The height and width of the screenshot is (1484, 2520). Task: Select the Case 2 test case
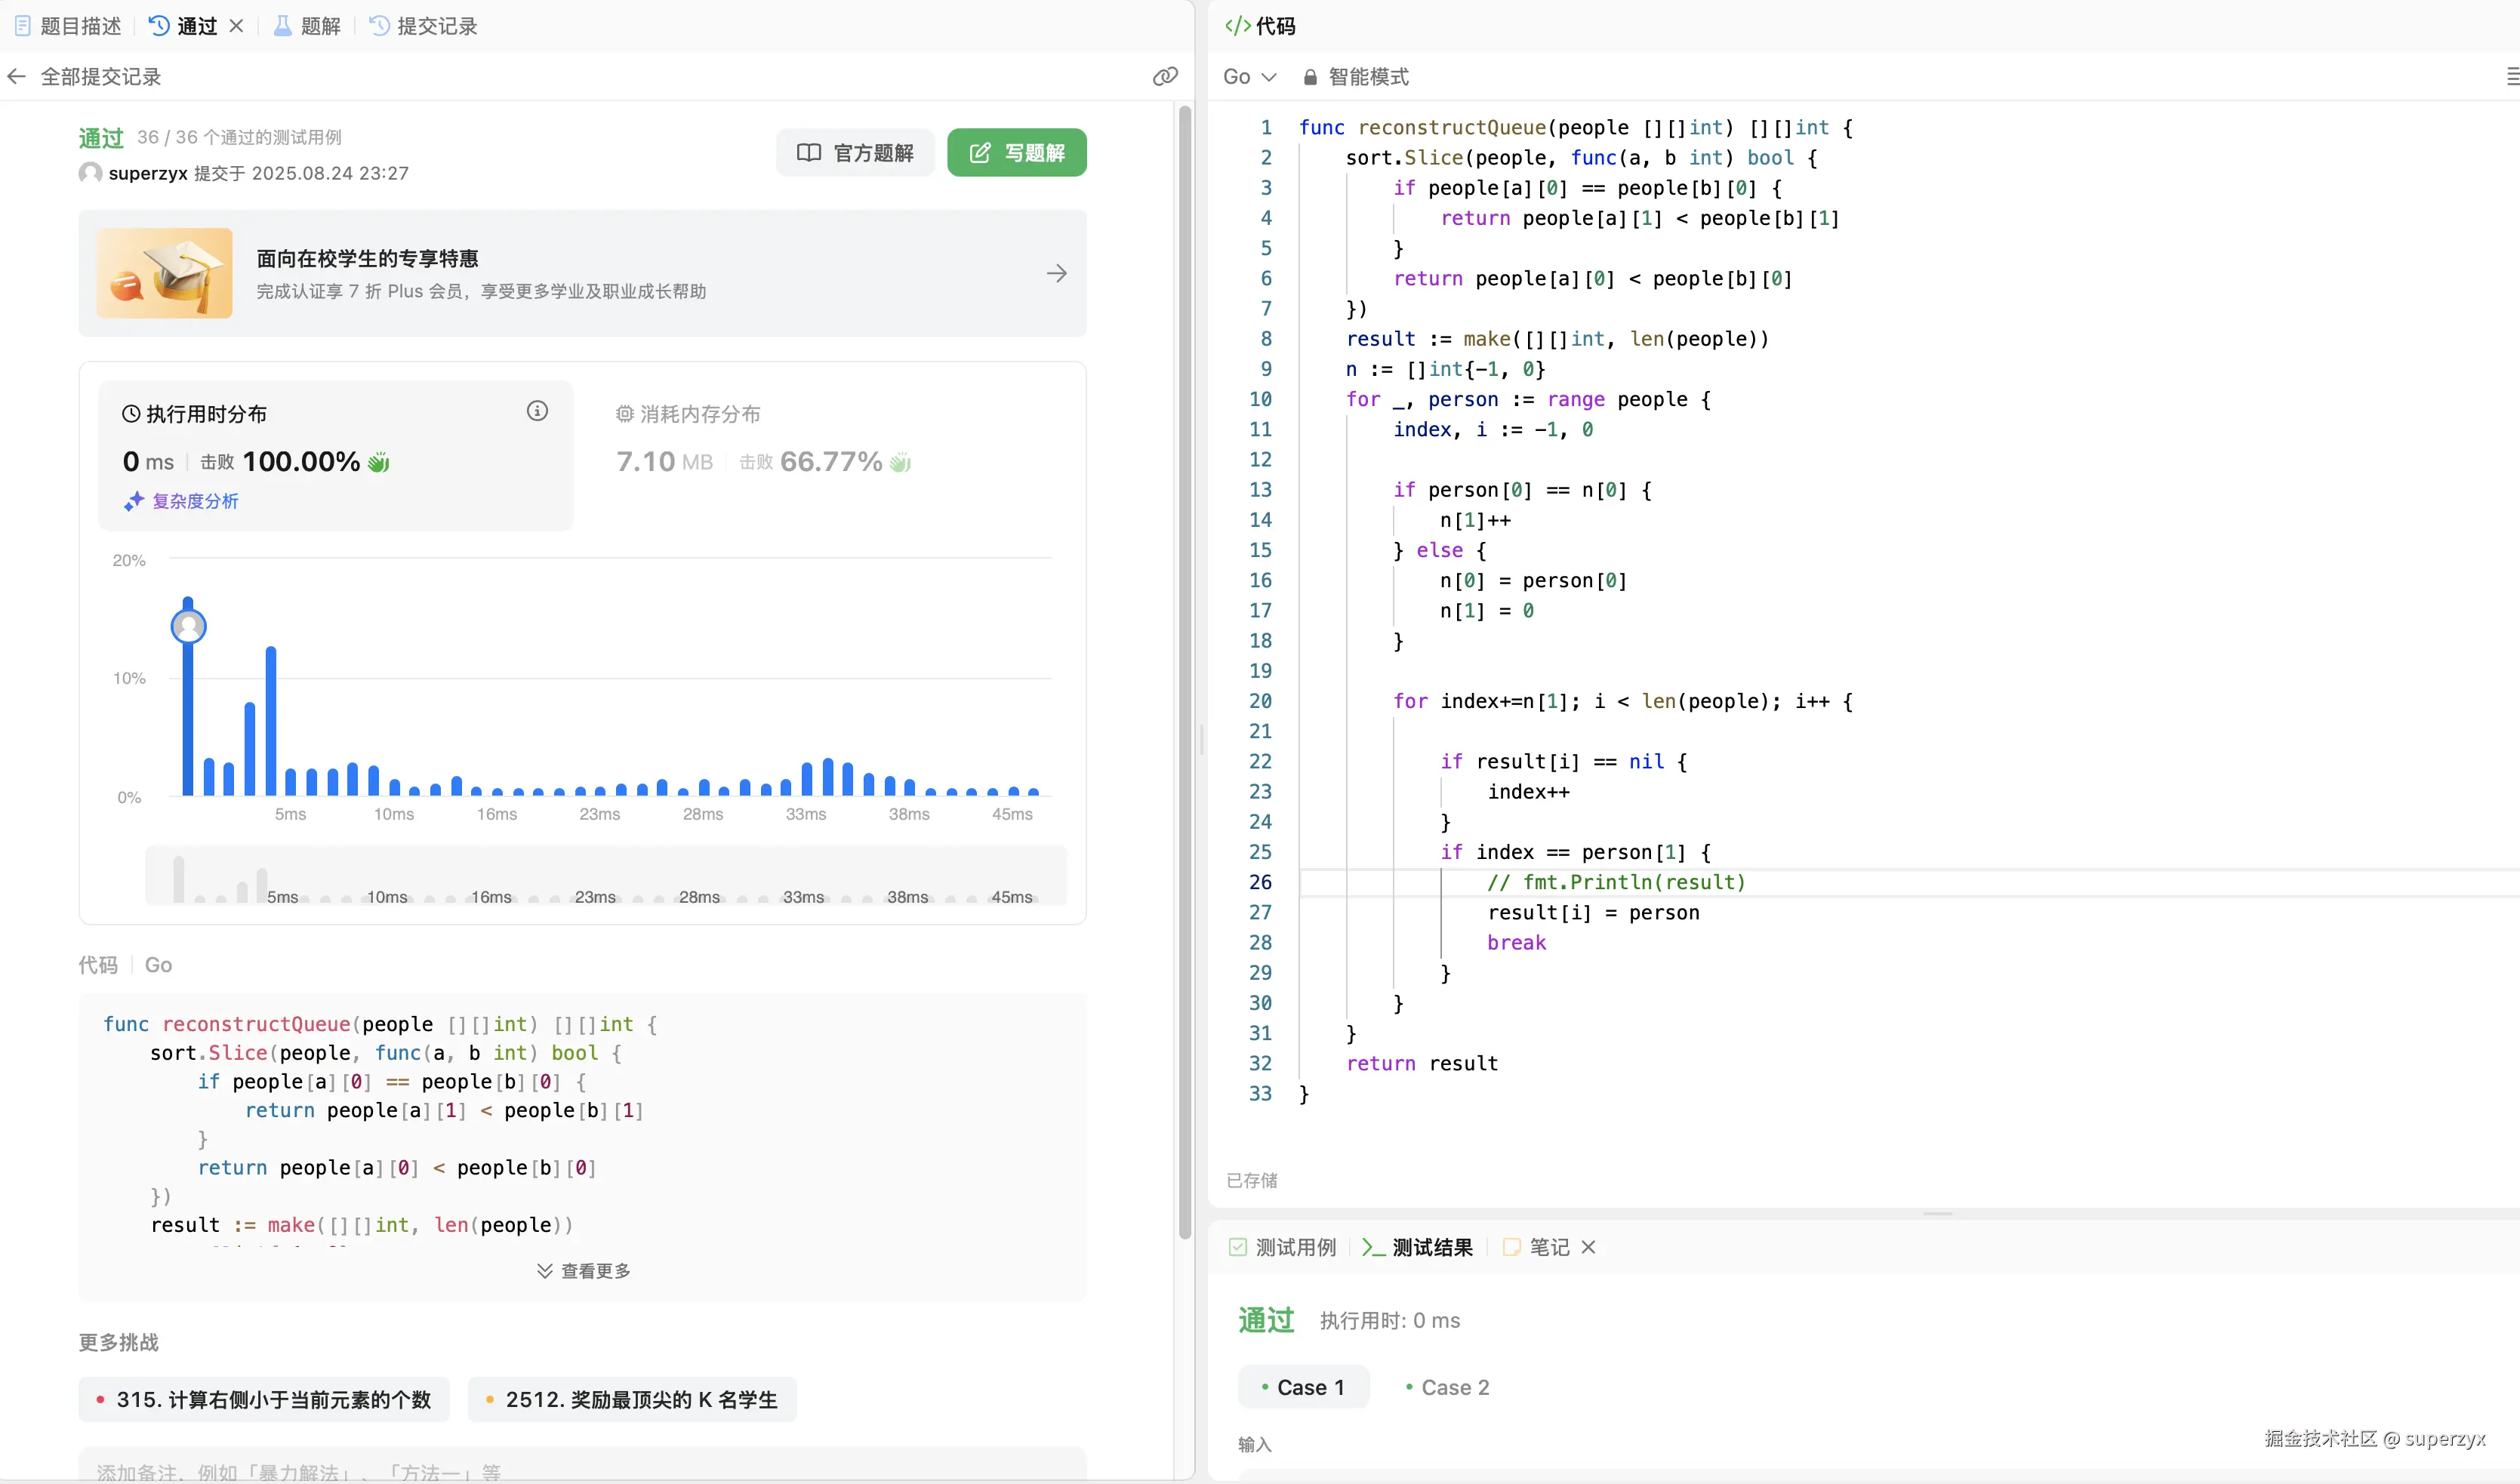(1447, 1387)
